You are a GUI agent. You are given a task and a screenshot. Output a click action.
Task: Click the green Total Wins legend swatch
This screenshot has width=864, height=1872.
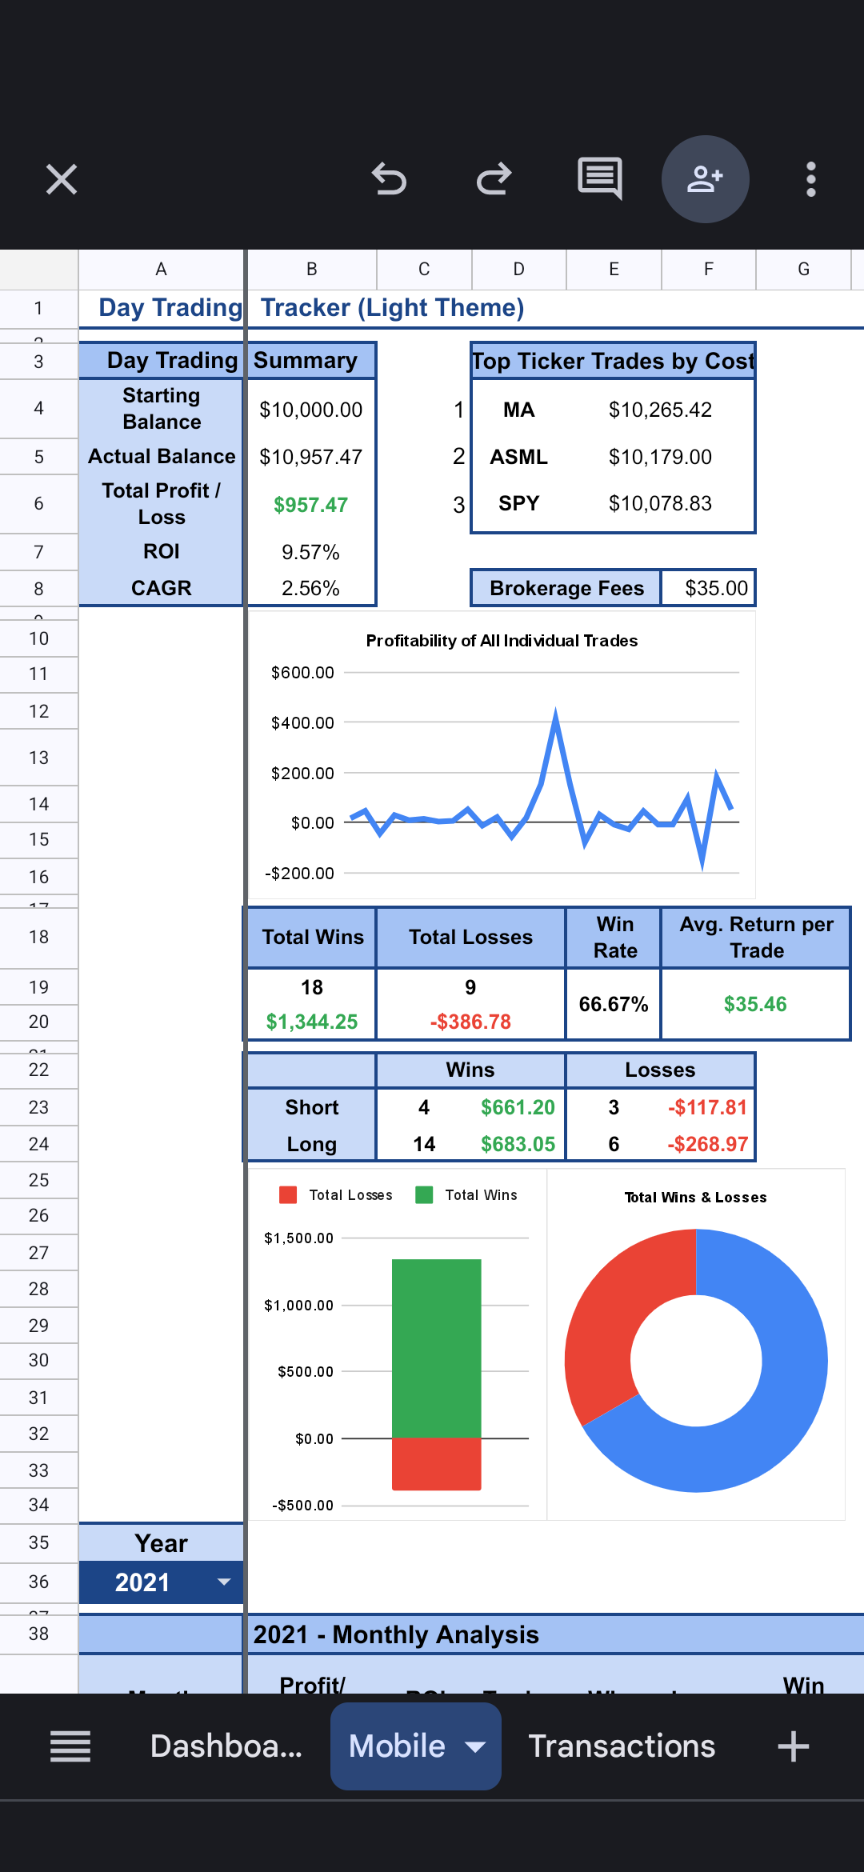tap(424, 1195)
